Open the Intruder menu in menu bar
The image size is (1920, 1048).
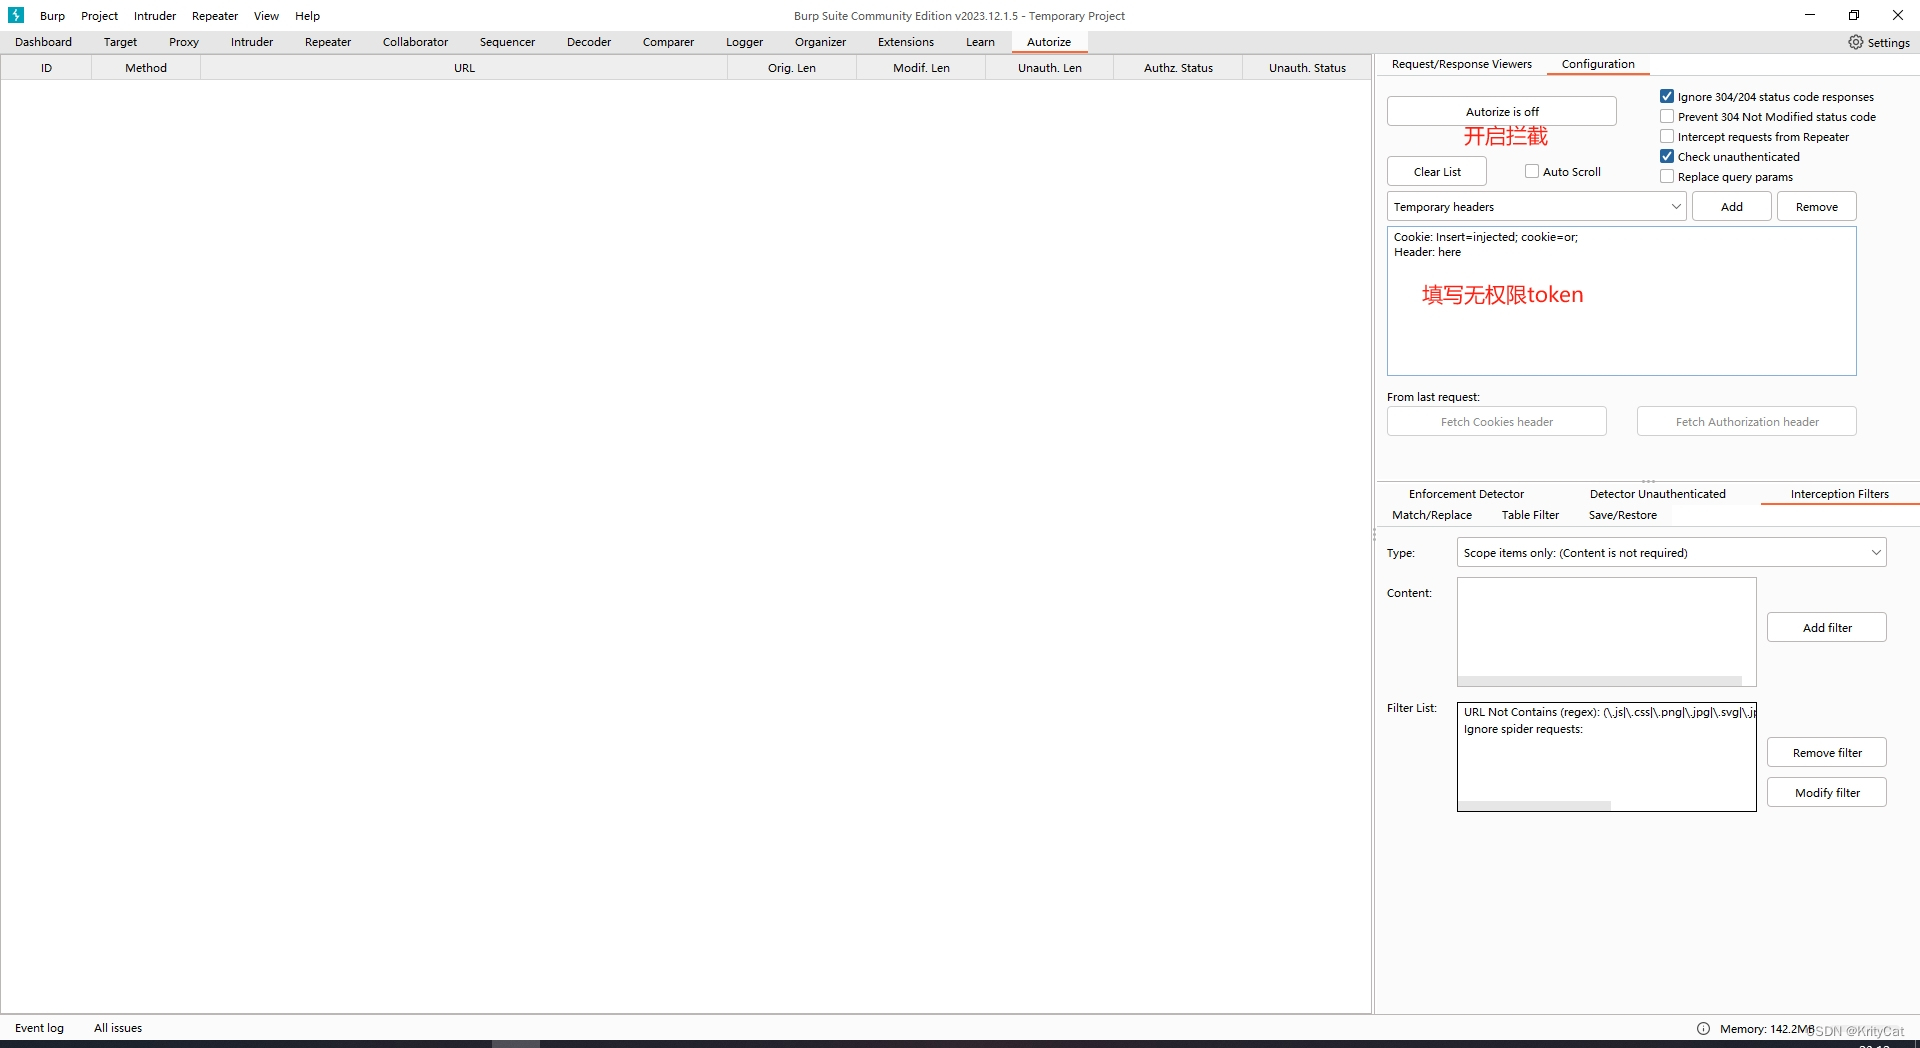pyautogui.click(x=155, y=15)
